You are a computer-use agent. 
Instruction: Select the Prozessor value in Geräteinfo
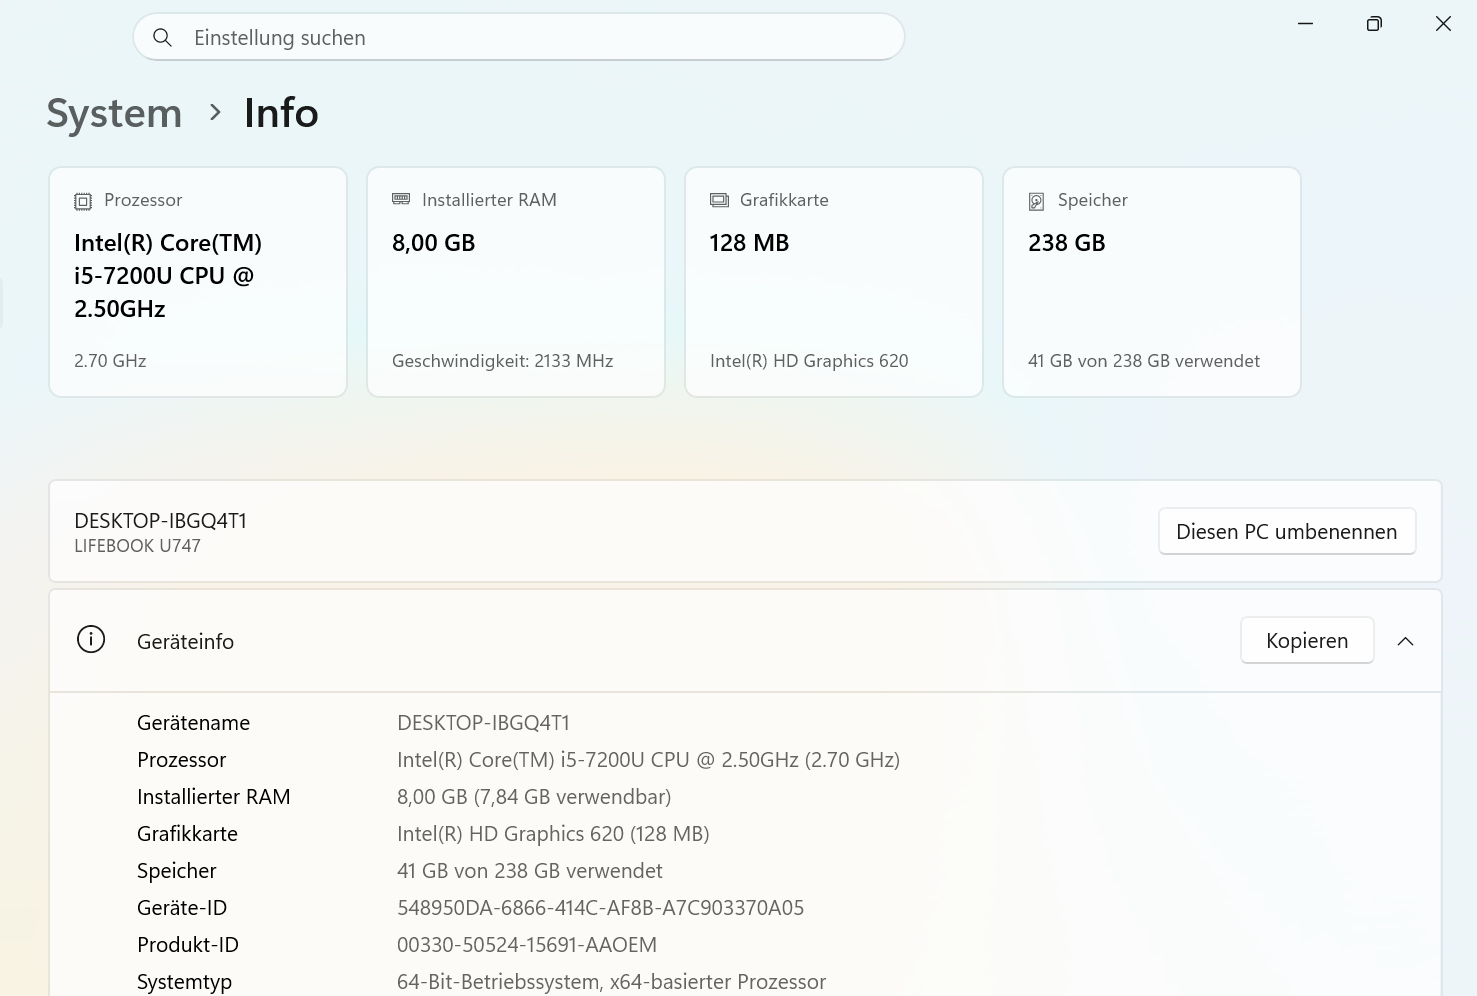coord(648,760)
